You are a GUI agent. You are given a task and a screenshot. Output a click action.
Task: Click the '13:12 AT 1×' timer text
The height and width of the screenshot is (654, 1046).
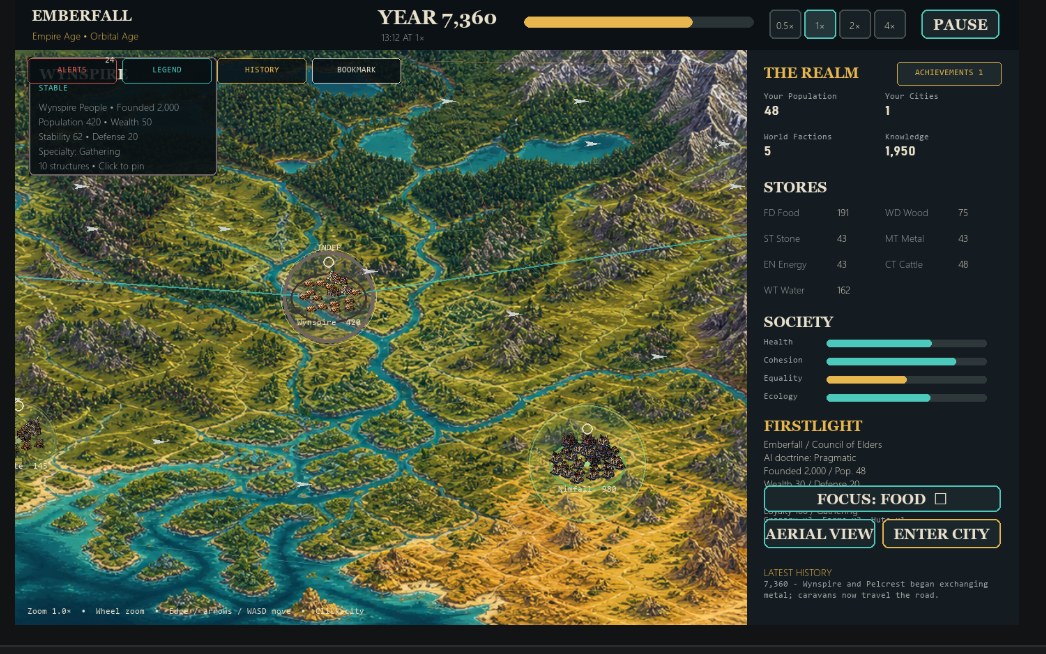click(x=403, y=38)
